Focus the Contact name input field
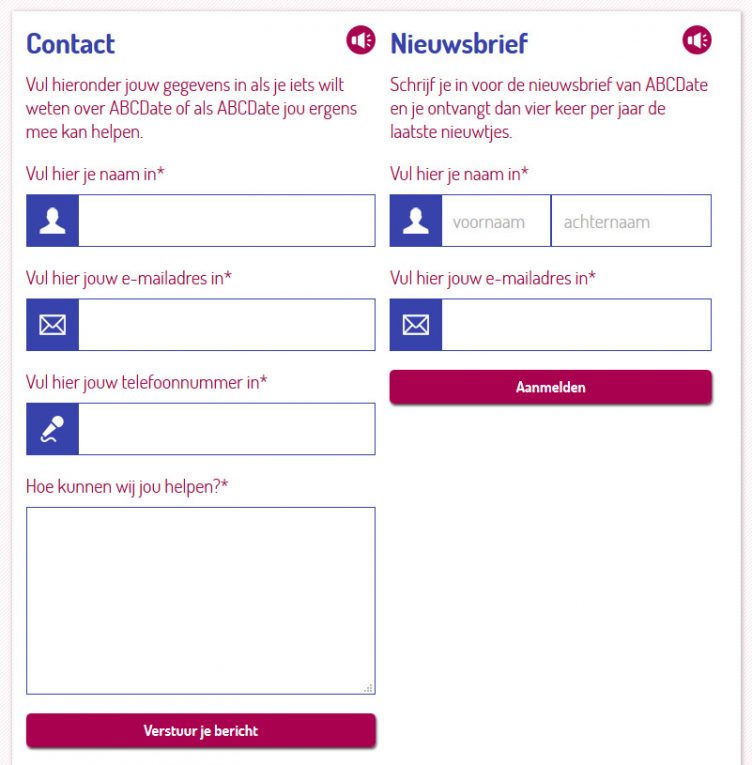 click(226, 221)
